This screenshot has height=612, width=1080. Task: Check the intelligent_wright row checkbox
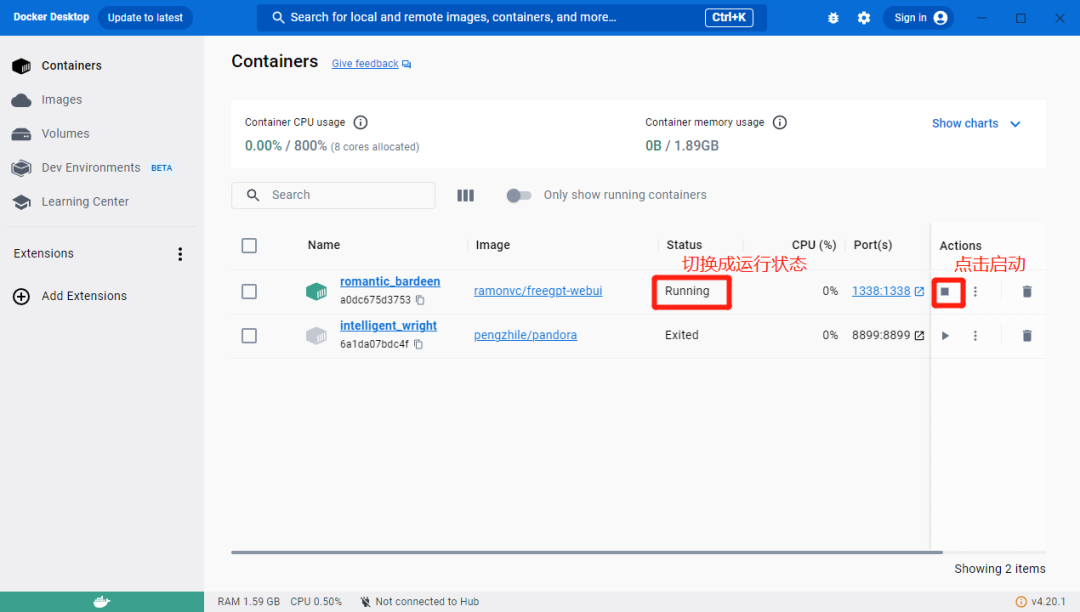pos(249,336)
